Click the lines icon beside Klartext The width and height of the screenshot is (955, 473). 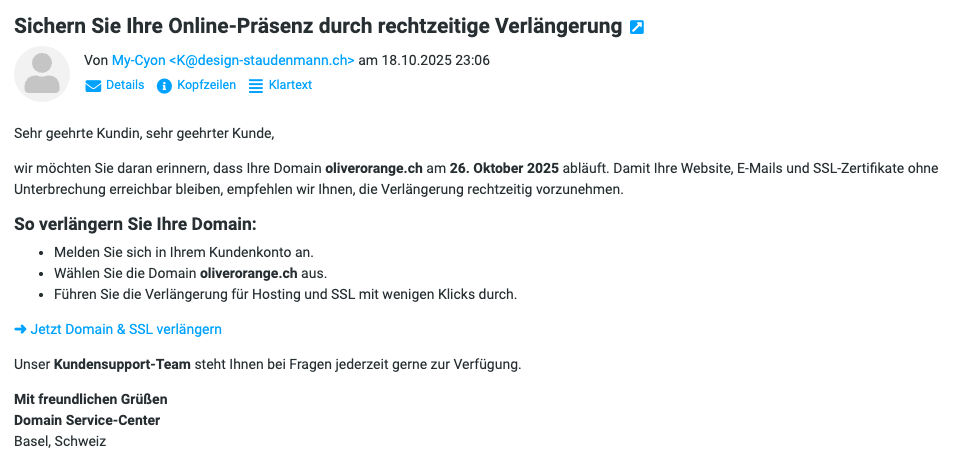[256, 86]
